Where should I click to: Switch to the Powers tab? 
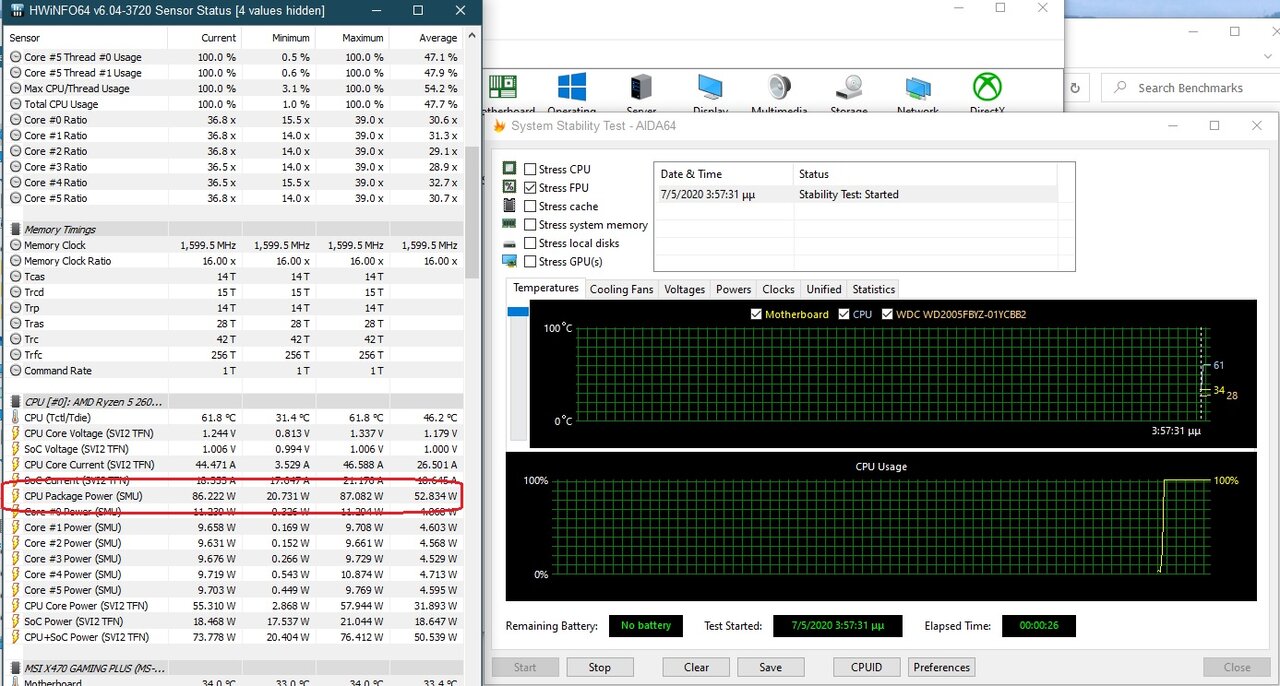point(733,289)
